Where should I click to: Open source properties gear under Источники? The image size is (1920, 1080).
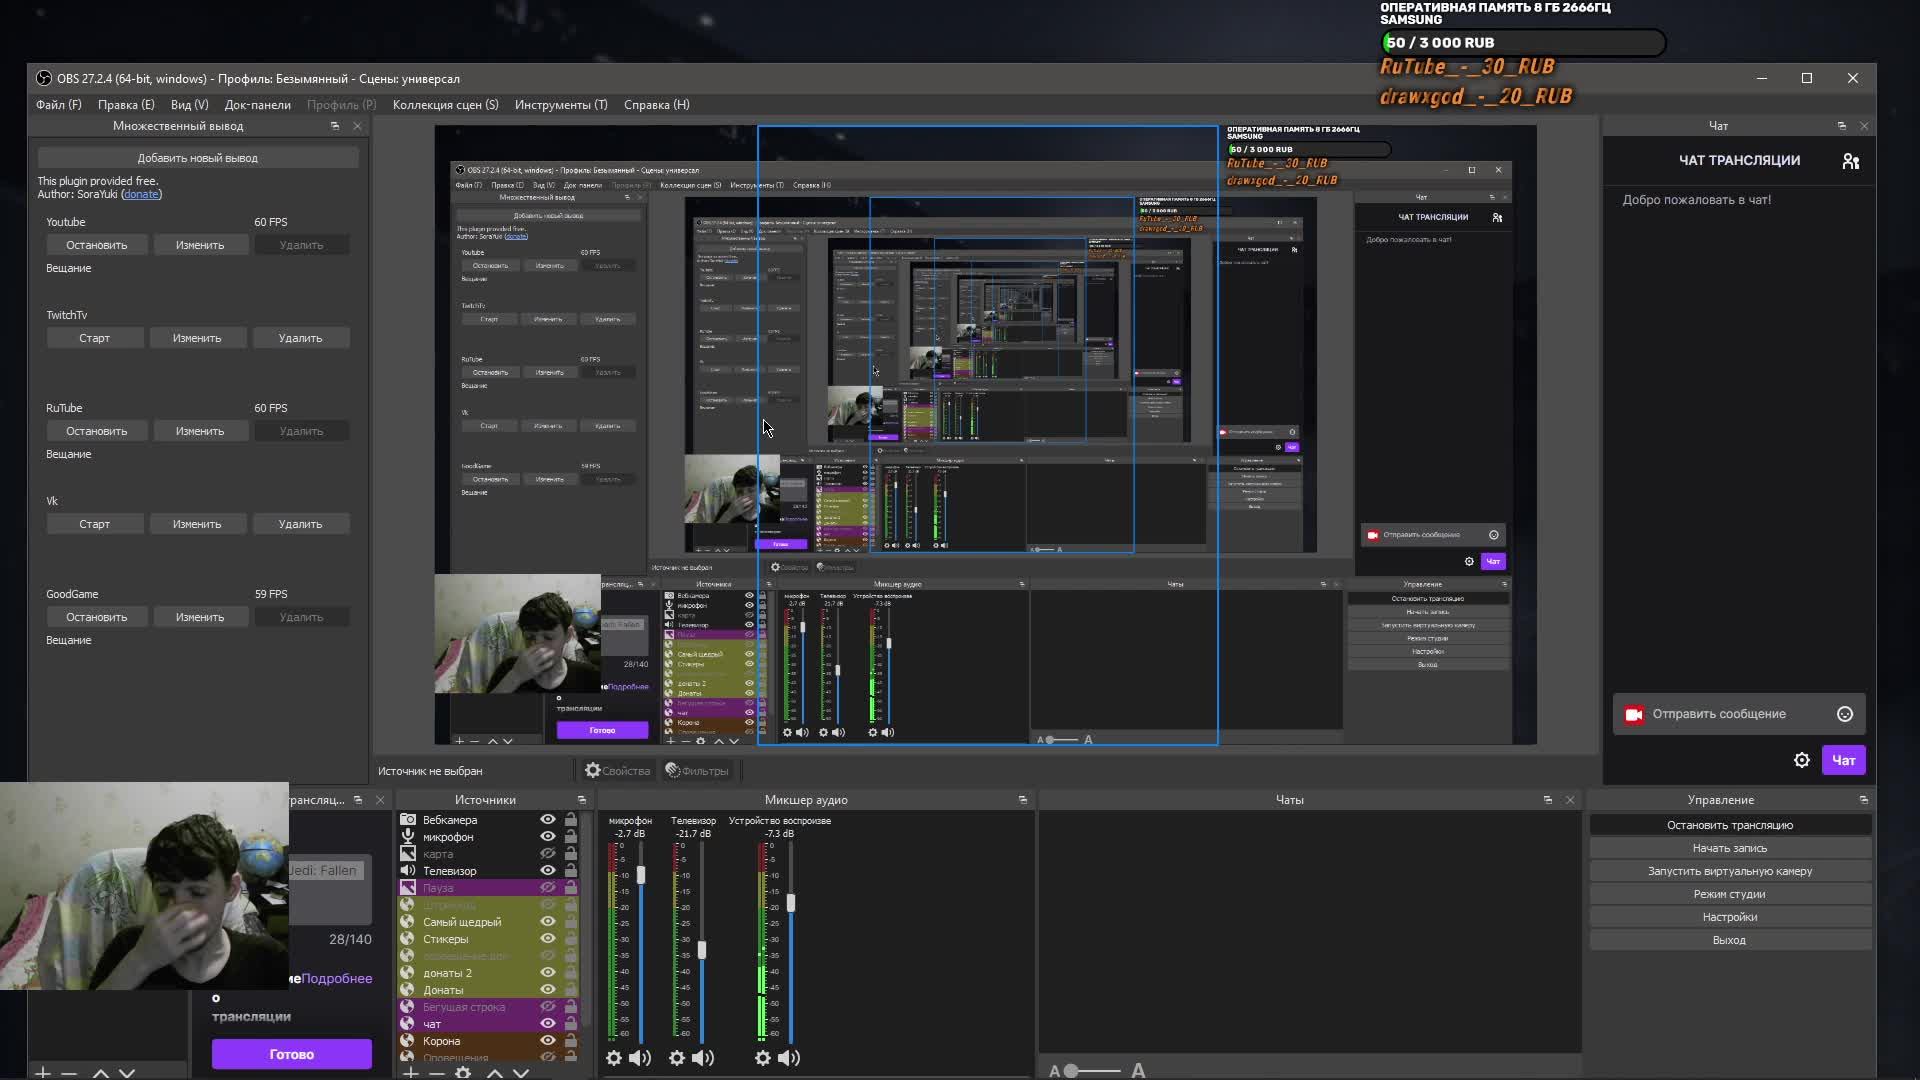463,1073
